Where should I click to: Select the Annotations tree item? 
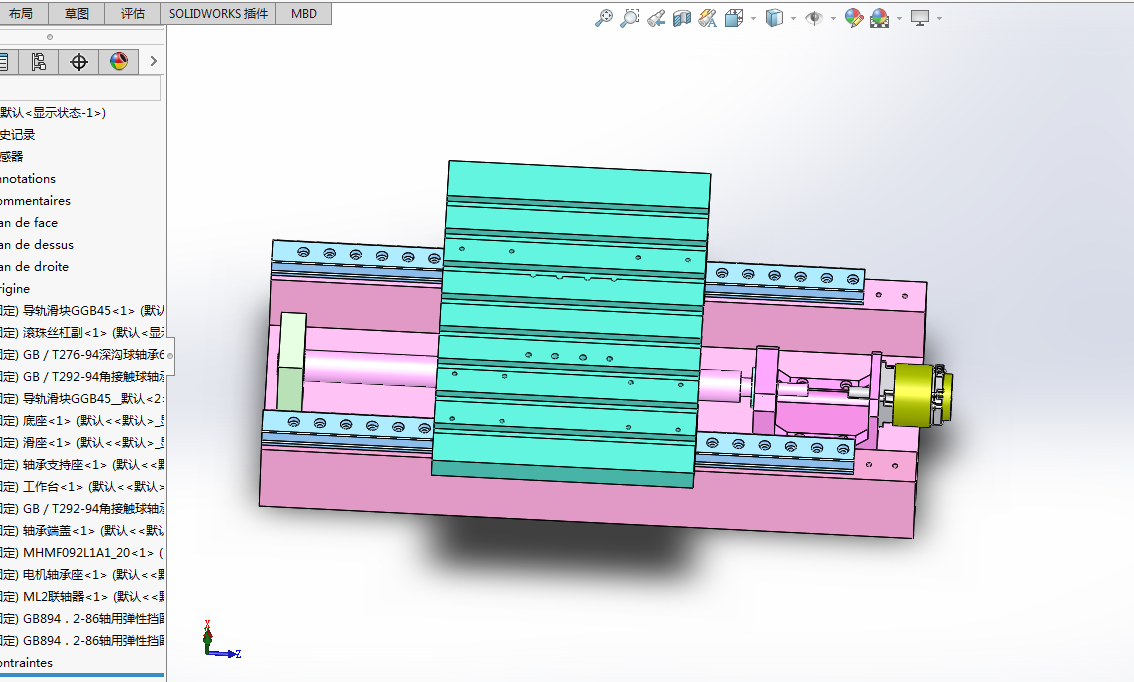27,179
